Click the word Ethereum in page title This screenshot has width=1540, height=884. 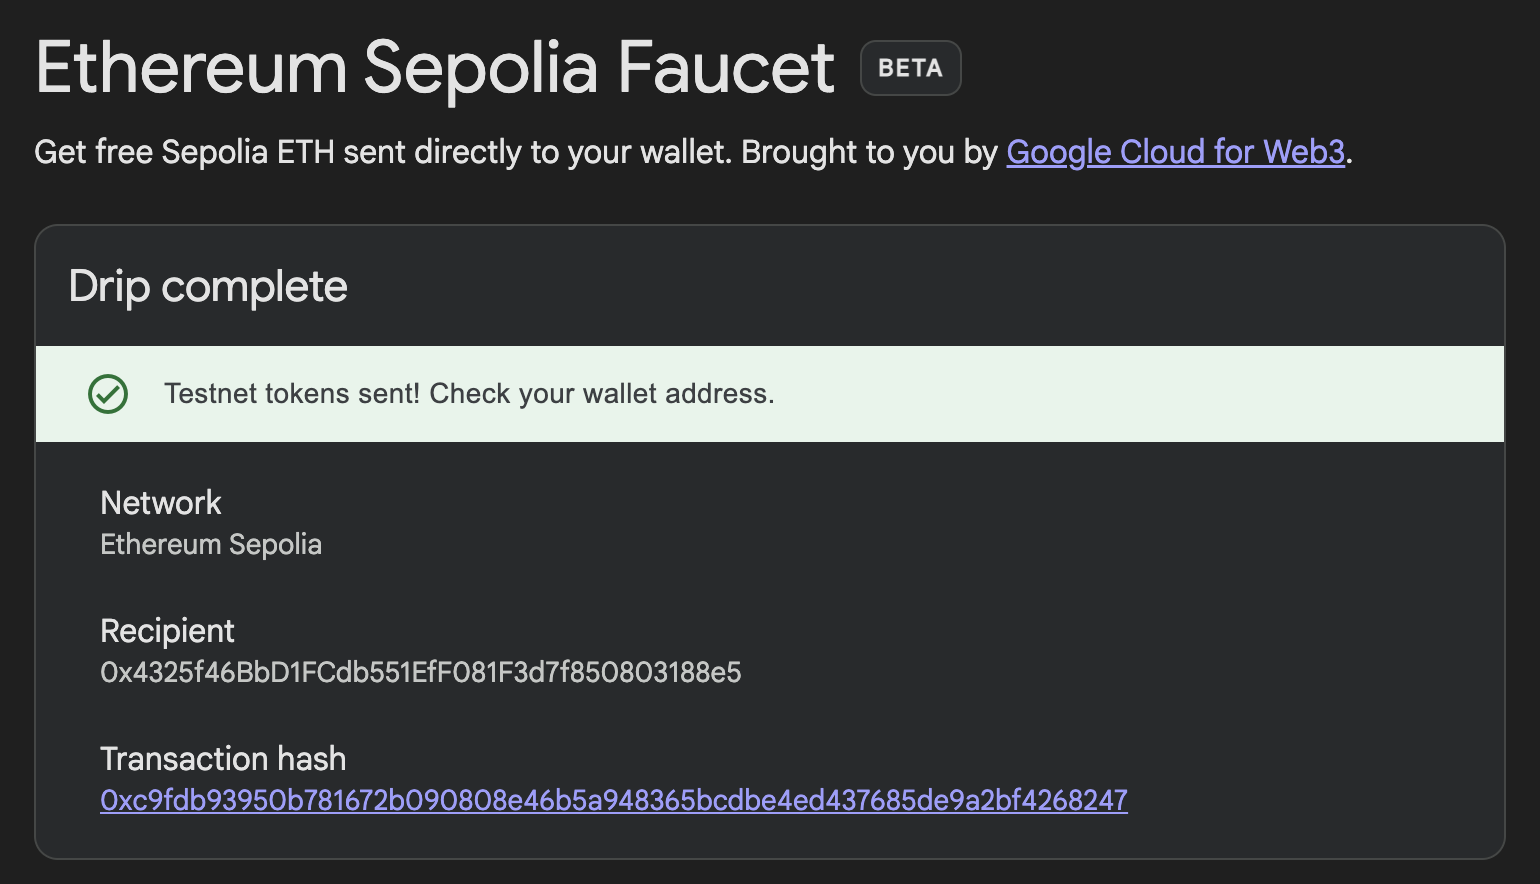[191, 68]
